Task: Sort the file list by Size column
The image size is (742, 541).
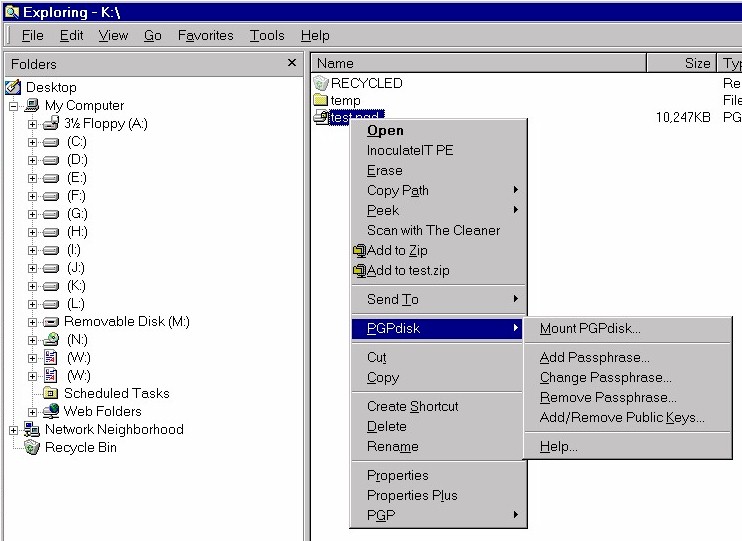Action: pos(681,63)
